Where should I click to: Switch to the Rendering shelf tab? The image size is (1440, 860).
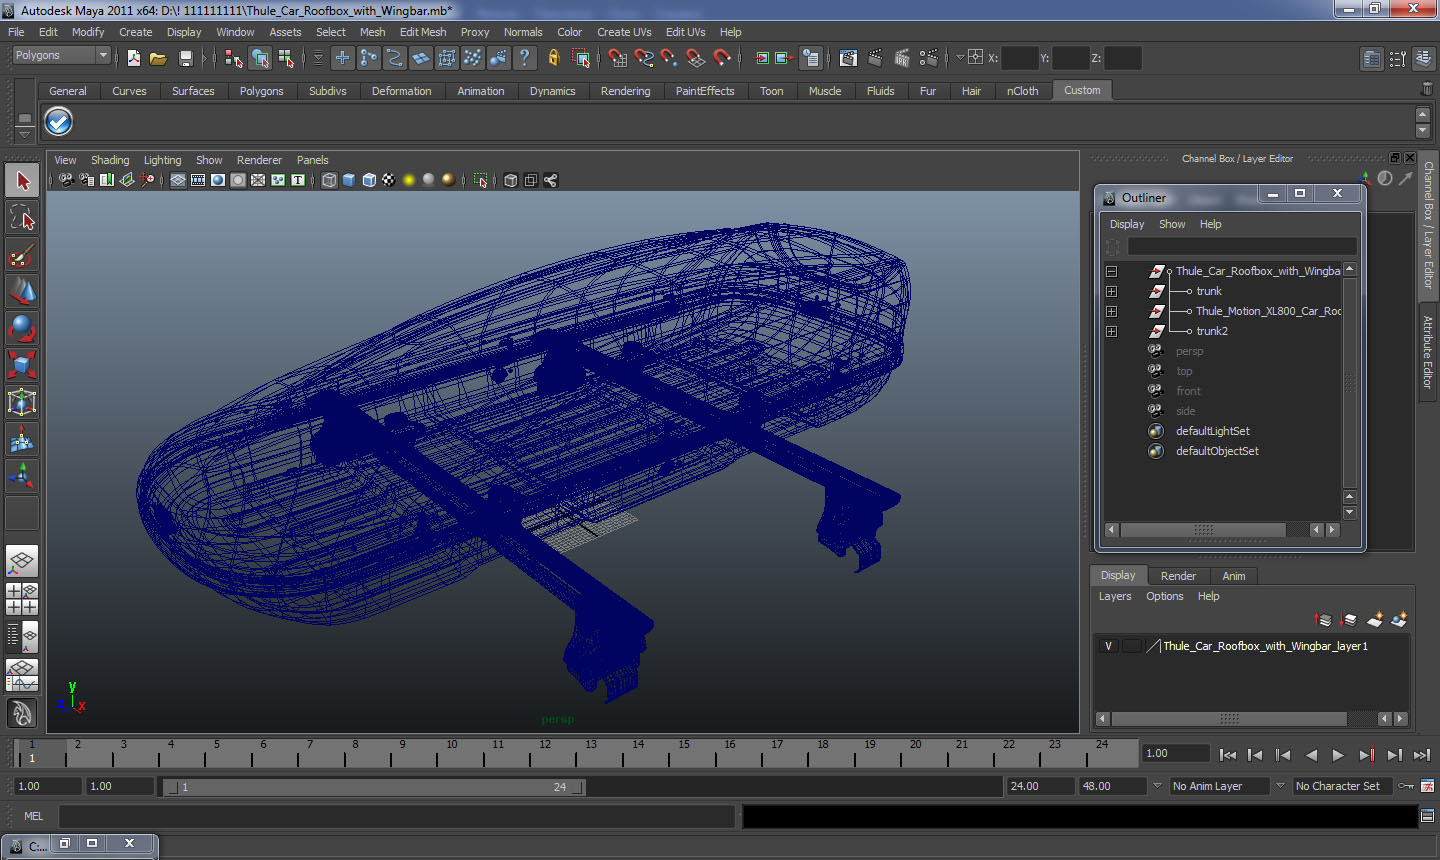point(625,91)
